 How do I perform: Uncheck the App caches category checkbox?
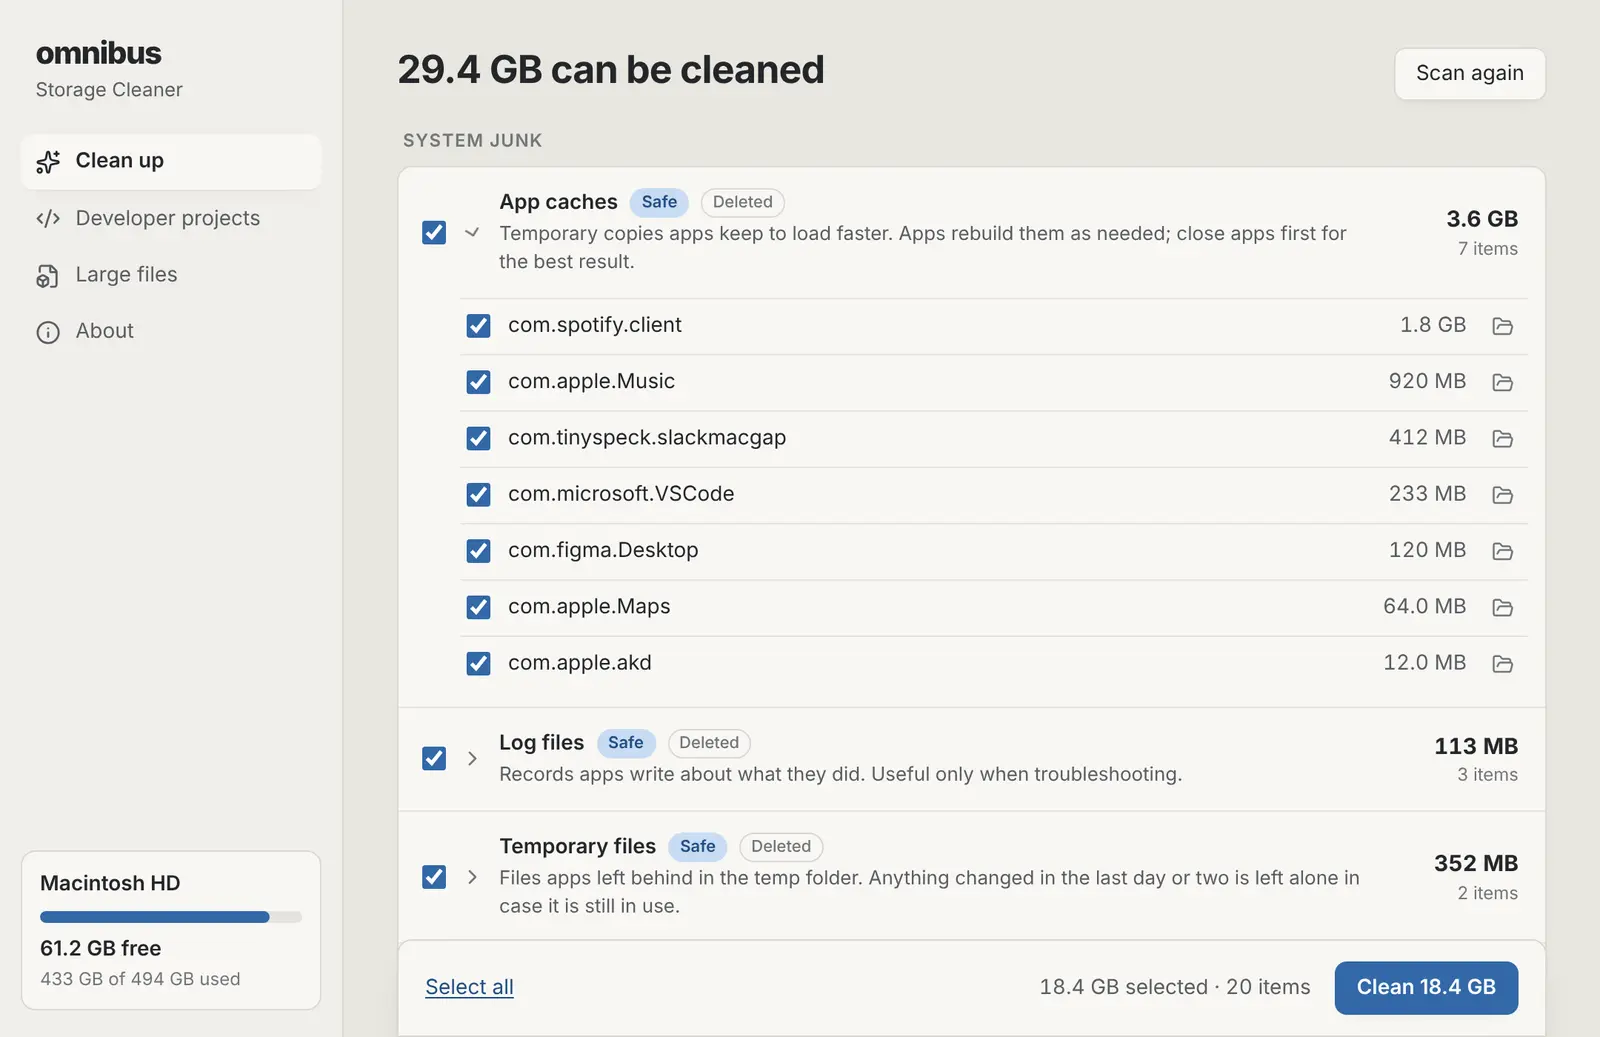[434, 233]
